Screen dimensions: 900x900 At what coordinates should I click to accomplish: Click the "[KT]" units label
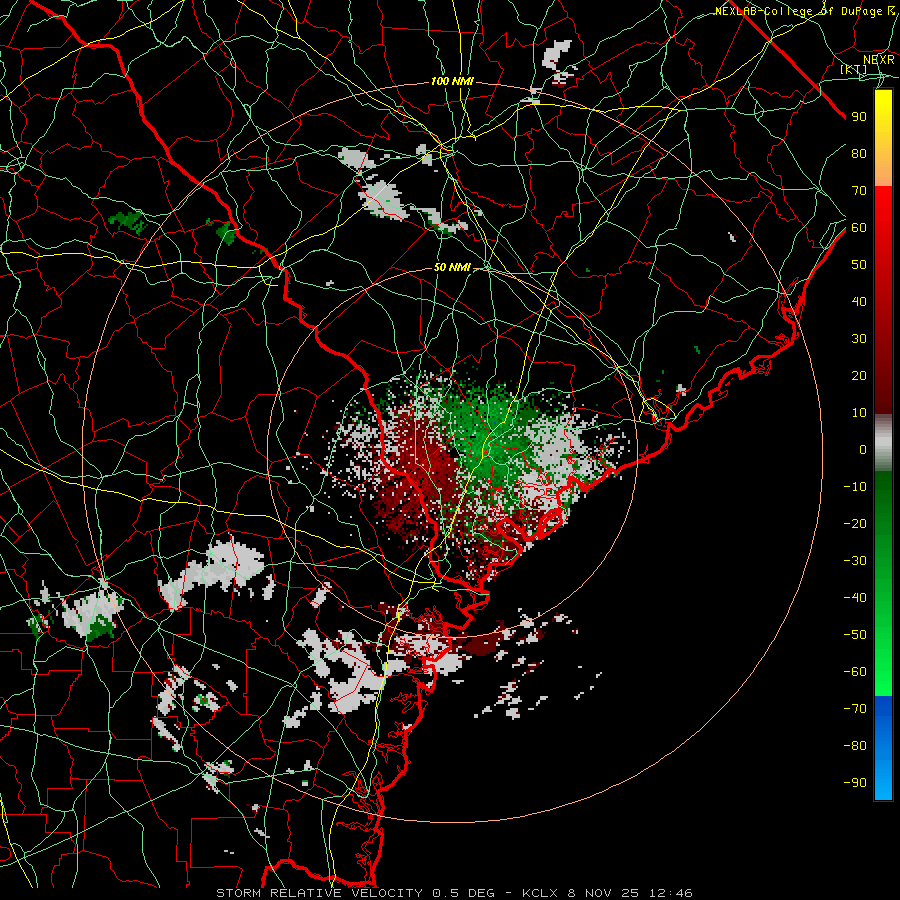click(854, 69)
